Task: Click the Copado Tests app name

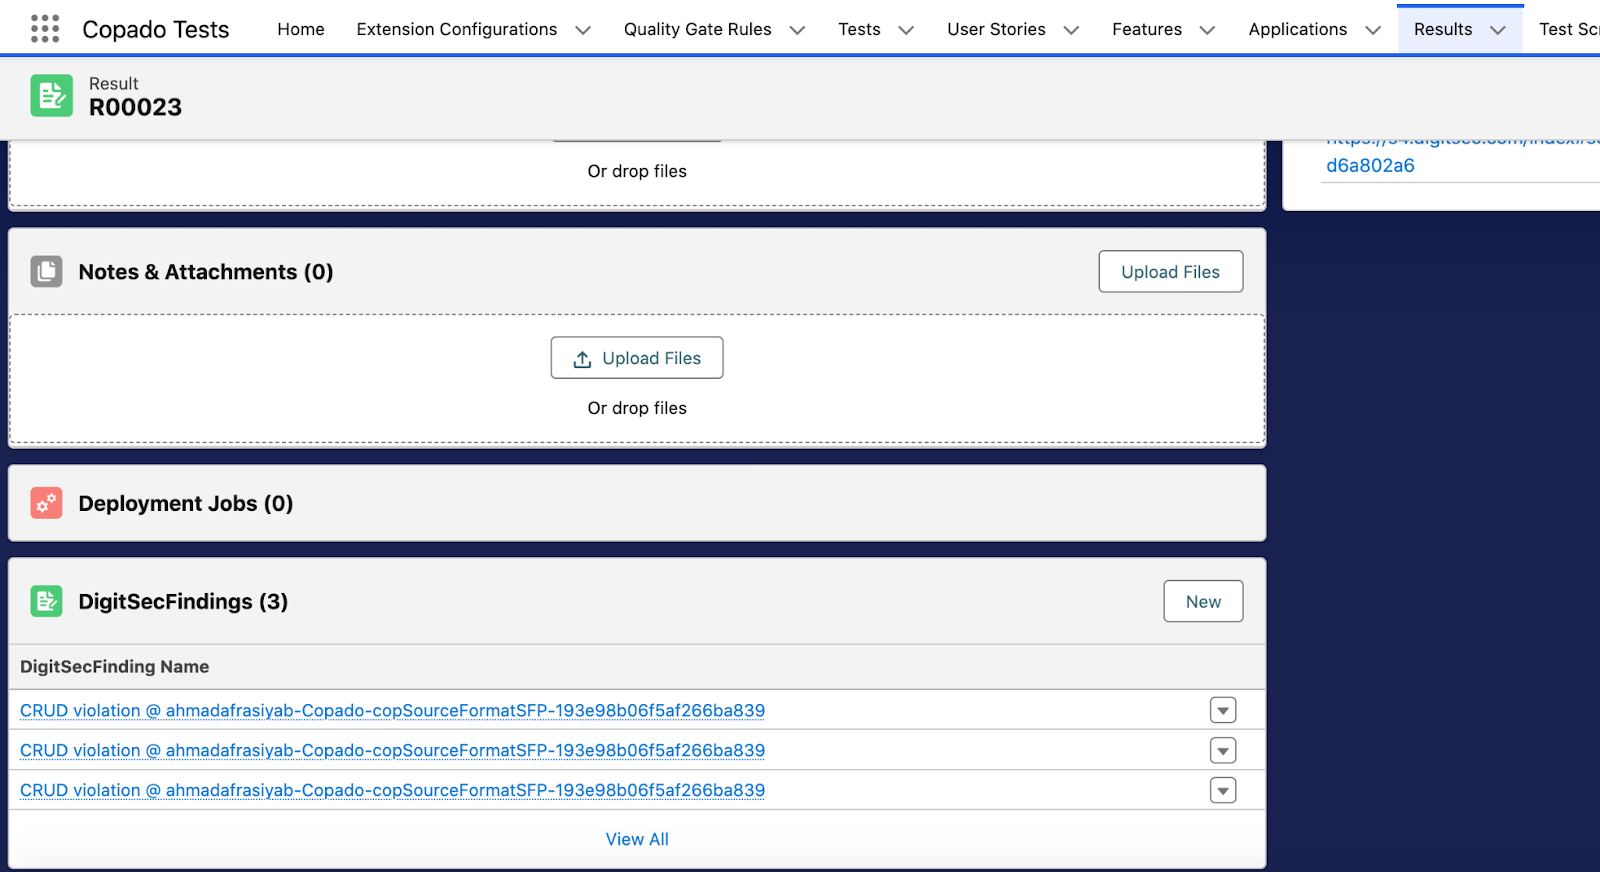Action: click(156, 29)
